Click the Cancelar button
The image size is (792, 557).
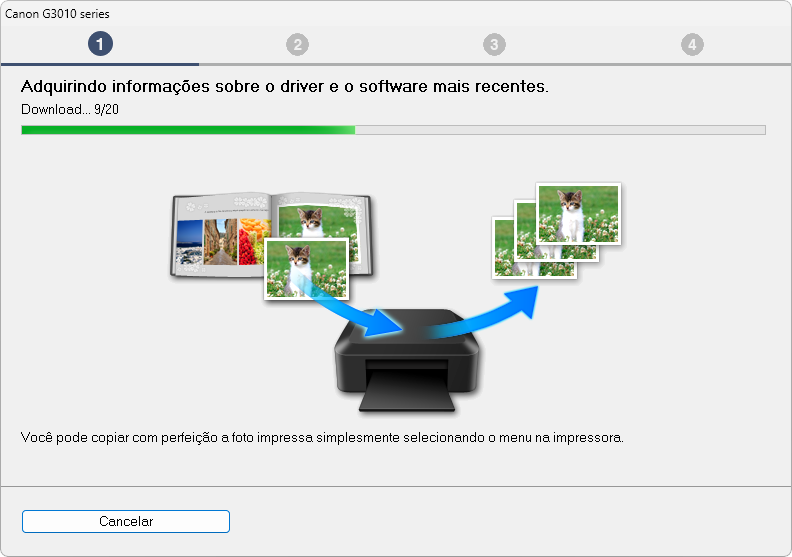point(126,521)
